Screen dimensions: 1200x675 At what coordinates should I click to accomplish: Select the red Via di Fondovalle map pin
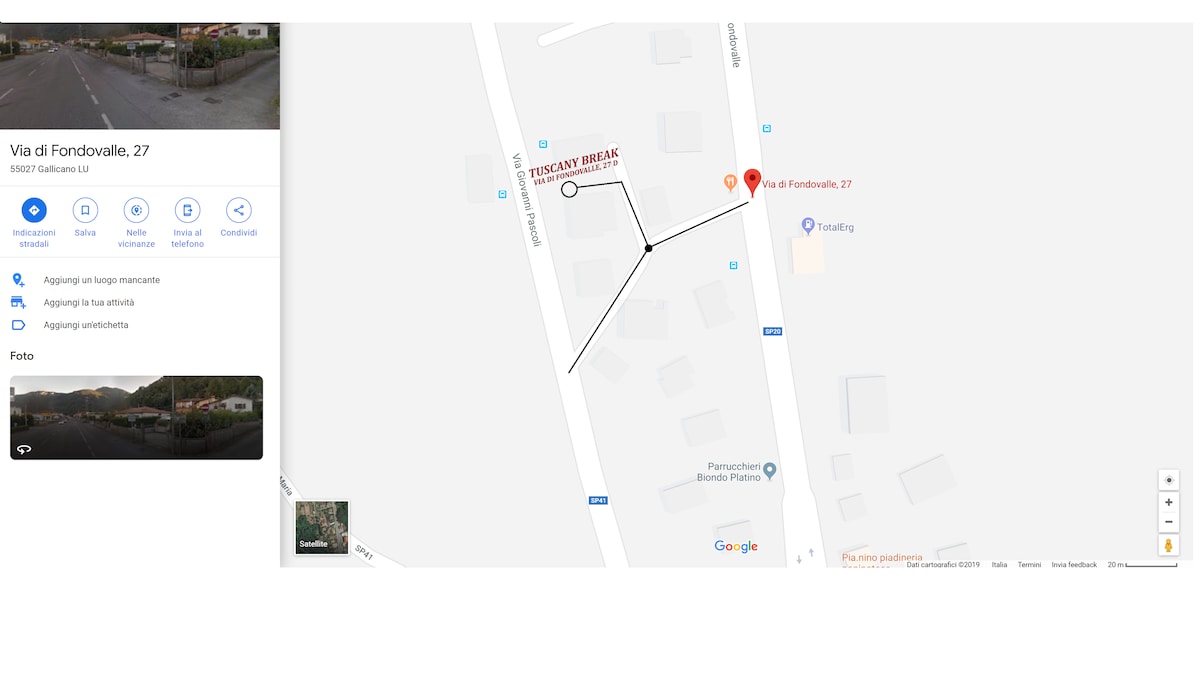pyautogui.click(x=753, y=183)
